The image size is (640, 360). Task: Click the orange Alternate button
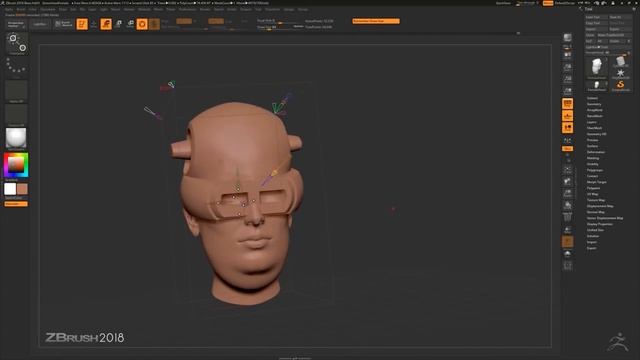pos(16,204)
